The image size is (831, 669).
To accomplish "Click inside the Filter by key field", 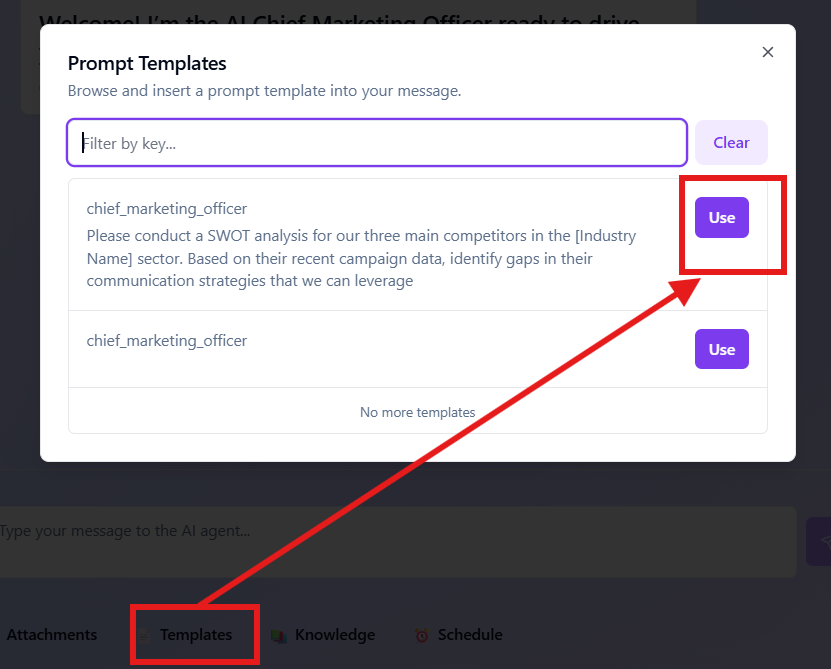I will (376, 142).
